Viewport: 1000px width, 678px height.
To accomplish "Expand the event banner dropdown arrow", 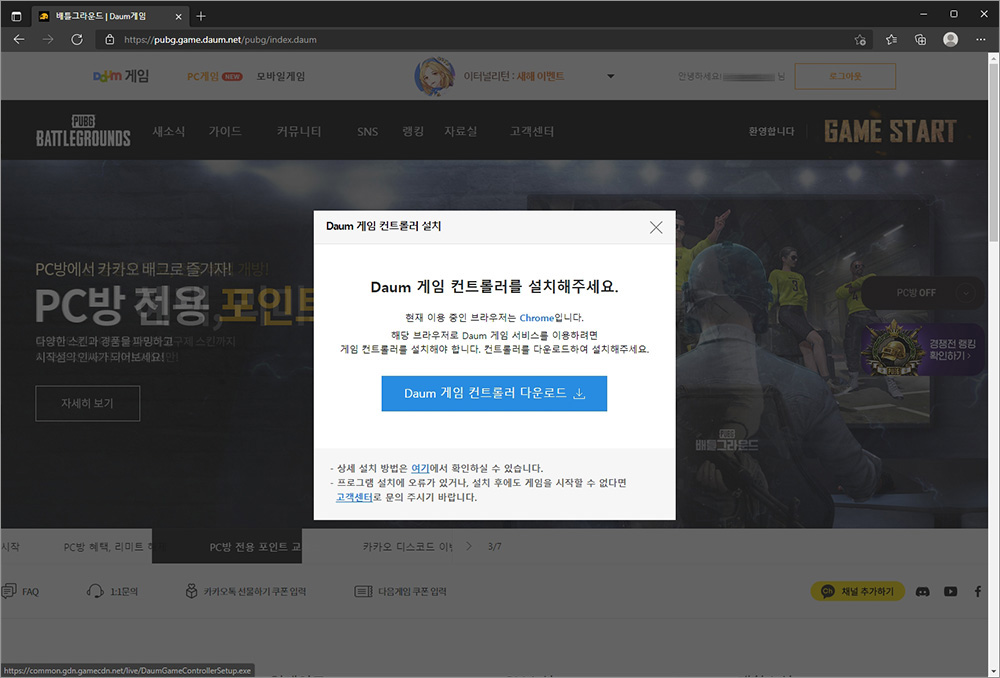I will (610, 76).
